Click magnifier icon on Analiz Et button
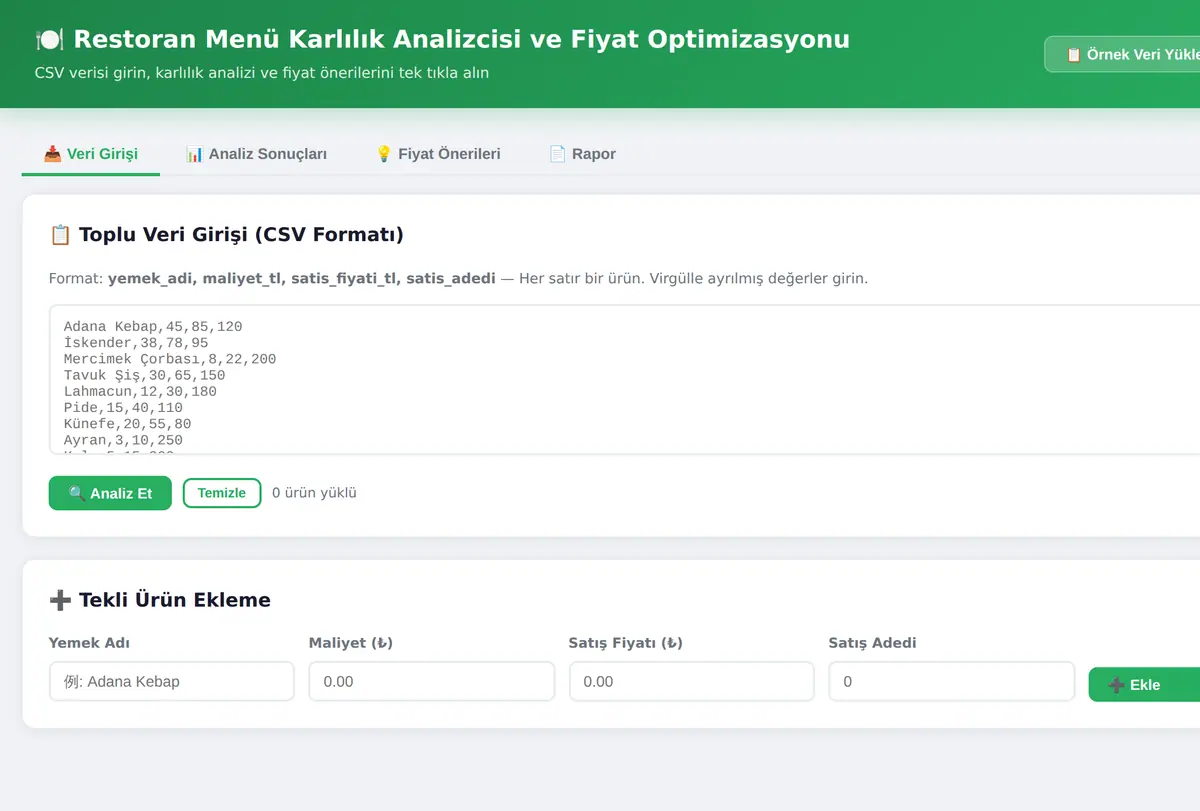This screenshot has height=811, width=1200. [x=77, y=493]
